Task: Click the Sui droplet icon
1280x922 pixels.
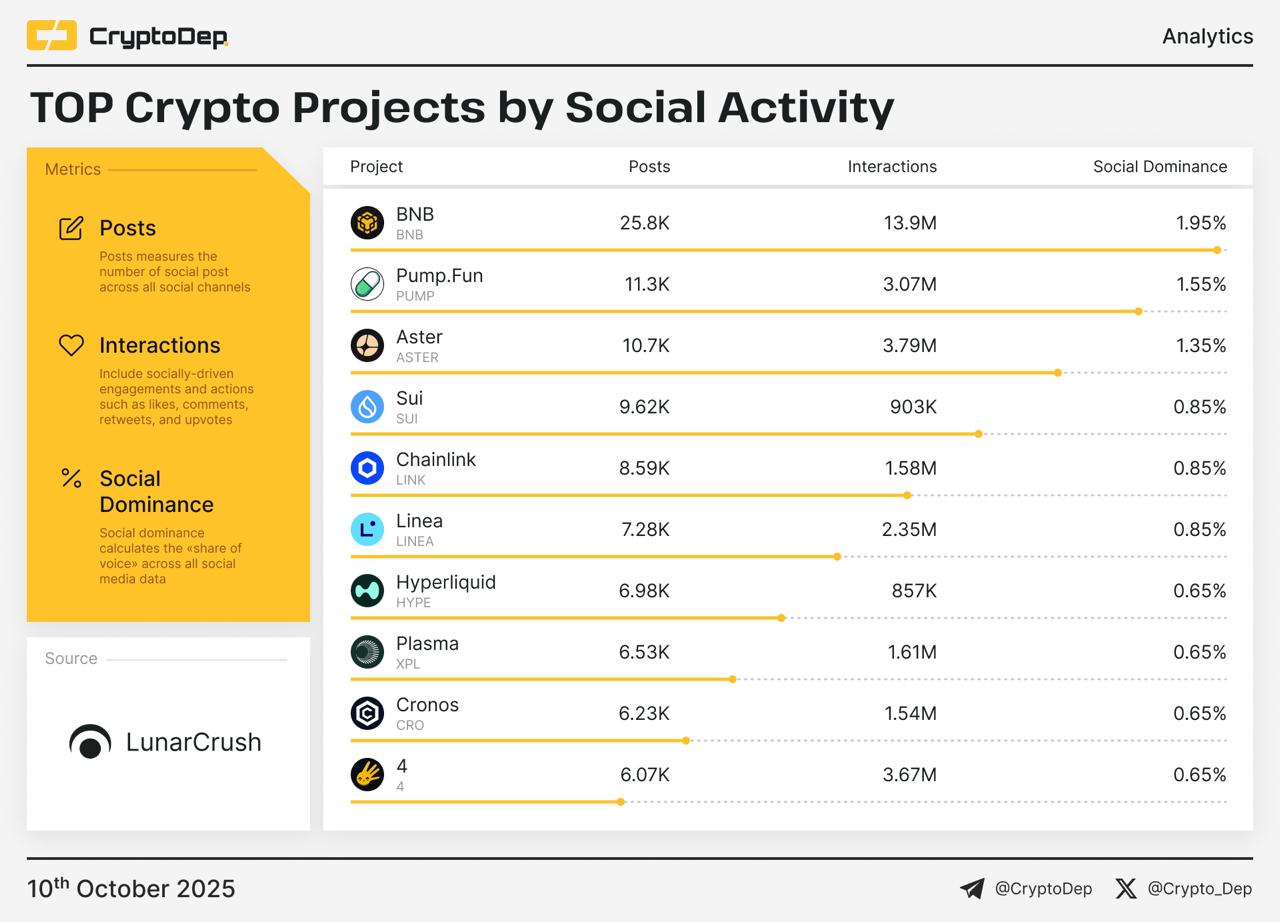Action: pyautogui.click(x=367, y=407)
